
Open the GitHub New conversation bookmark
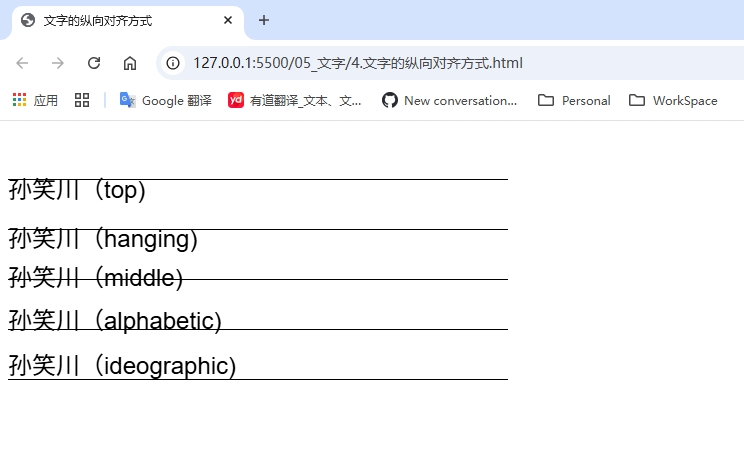(449, 101)
